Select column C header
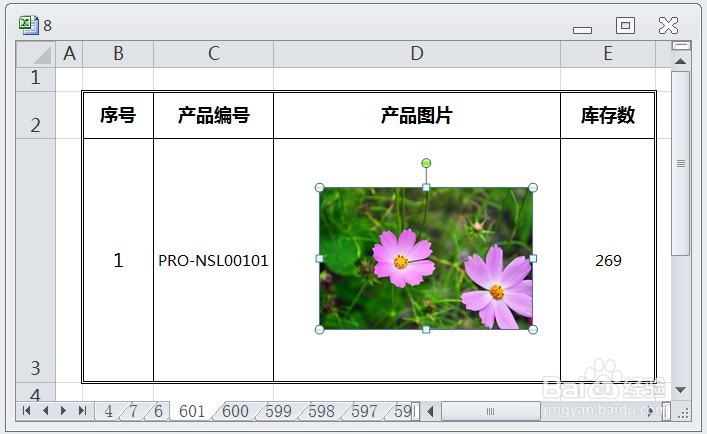 [214, 54]
